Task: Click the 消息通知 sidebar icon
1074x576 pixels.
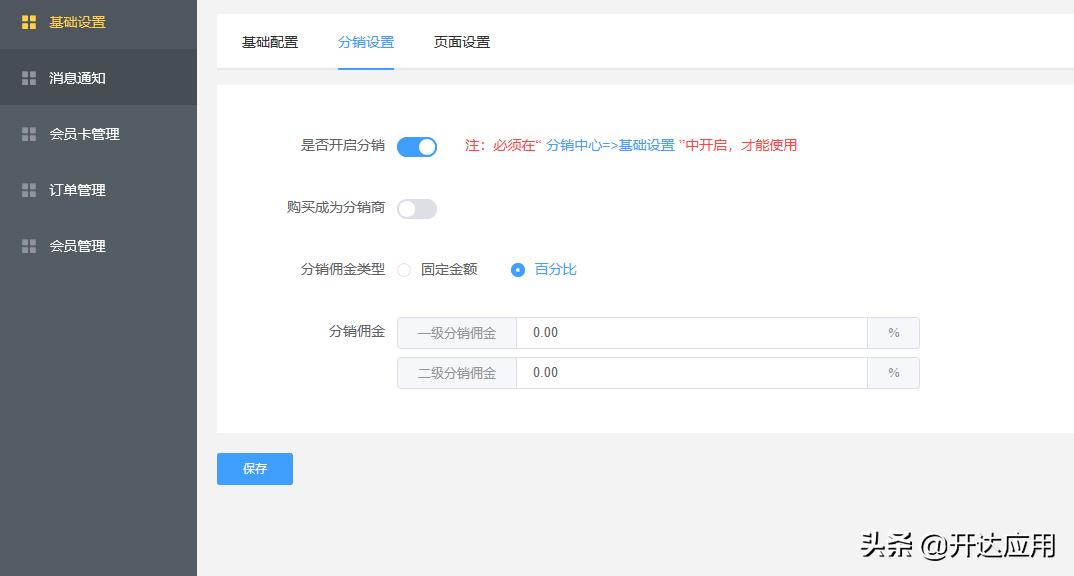Action: 28,78
